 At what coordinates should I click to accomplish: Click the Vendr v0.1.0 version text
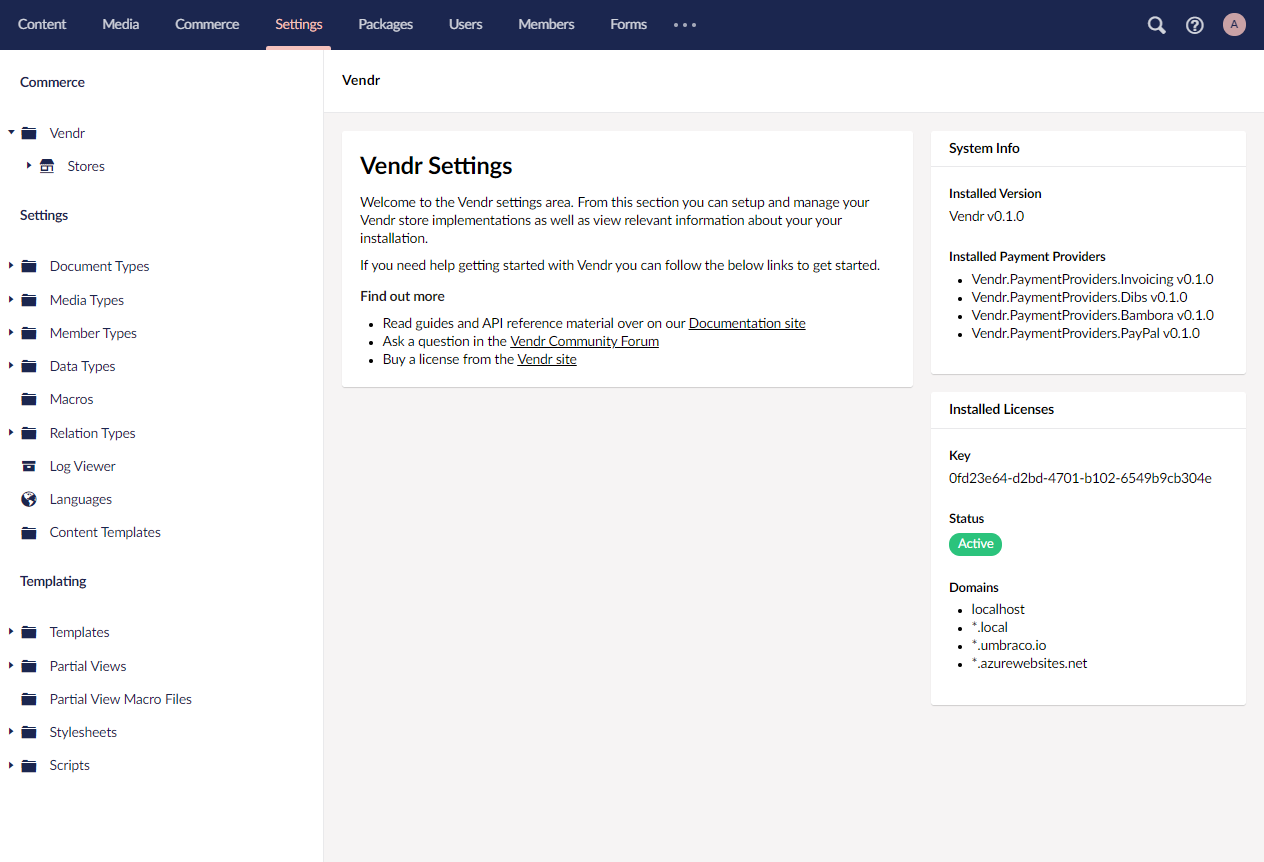(x=986, y=216)
